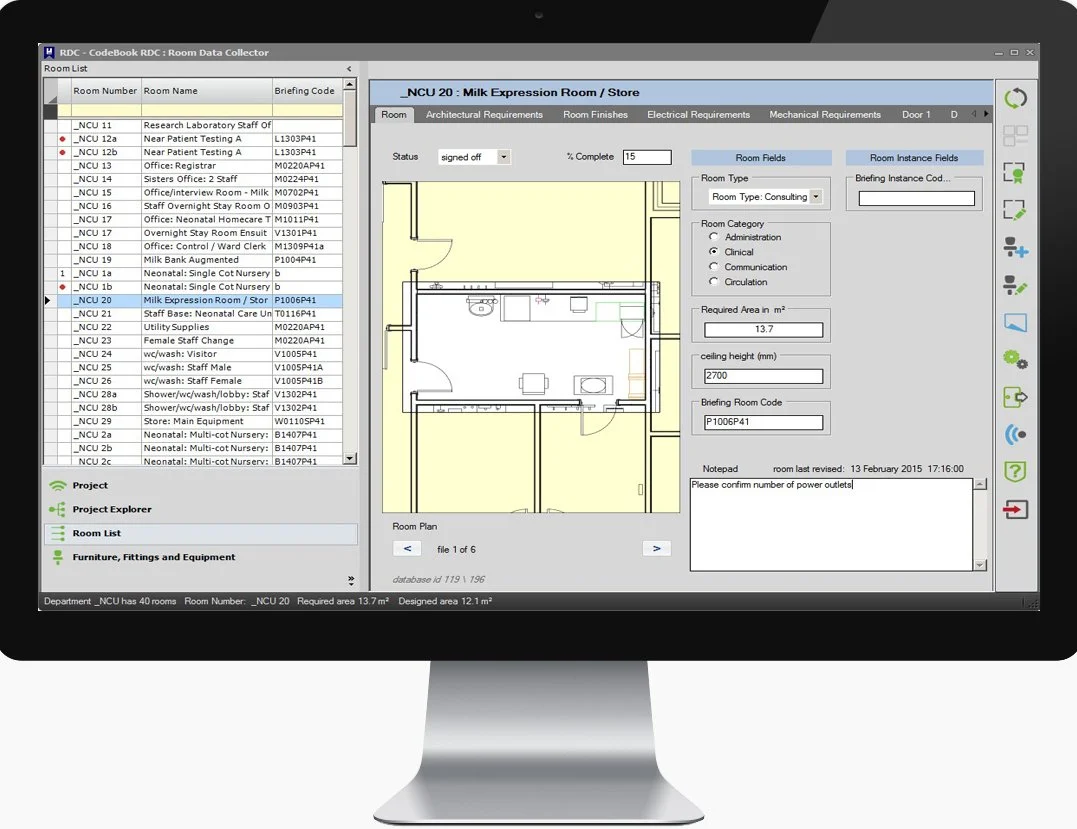This screenshot has width=1077, height=829.
Task: Click the row pointer arrow beside _NCU 20
Action: (47, 300)
